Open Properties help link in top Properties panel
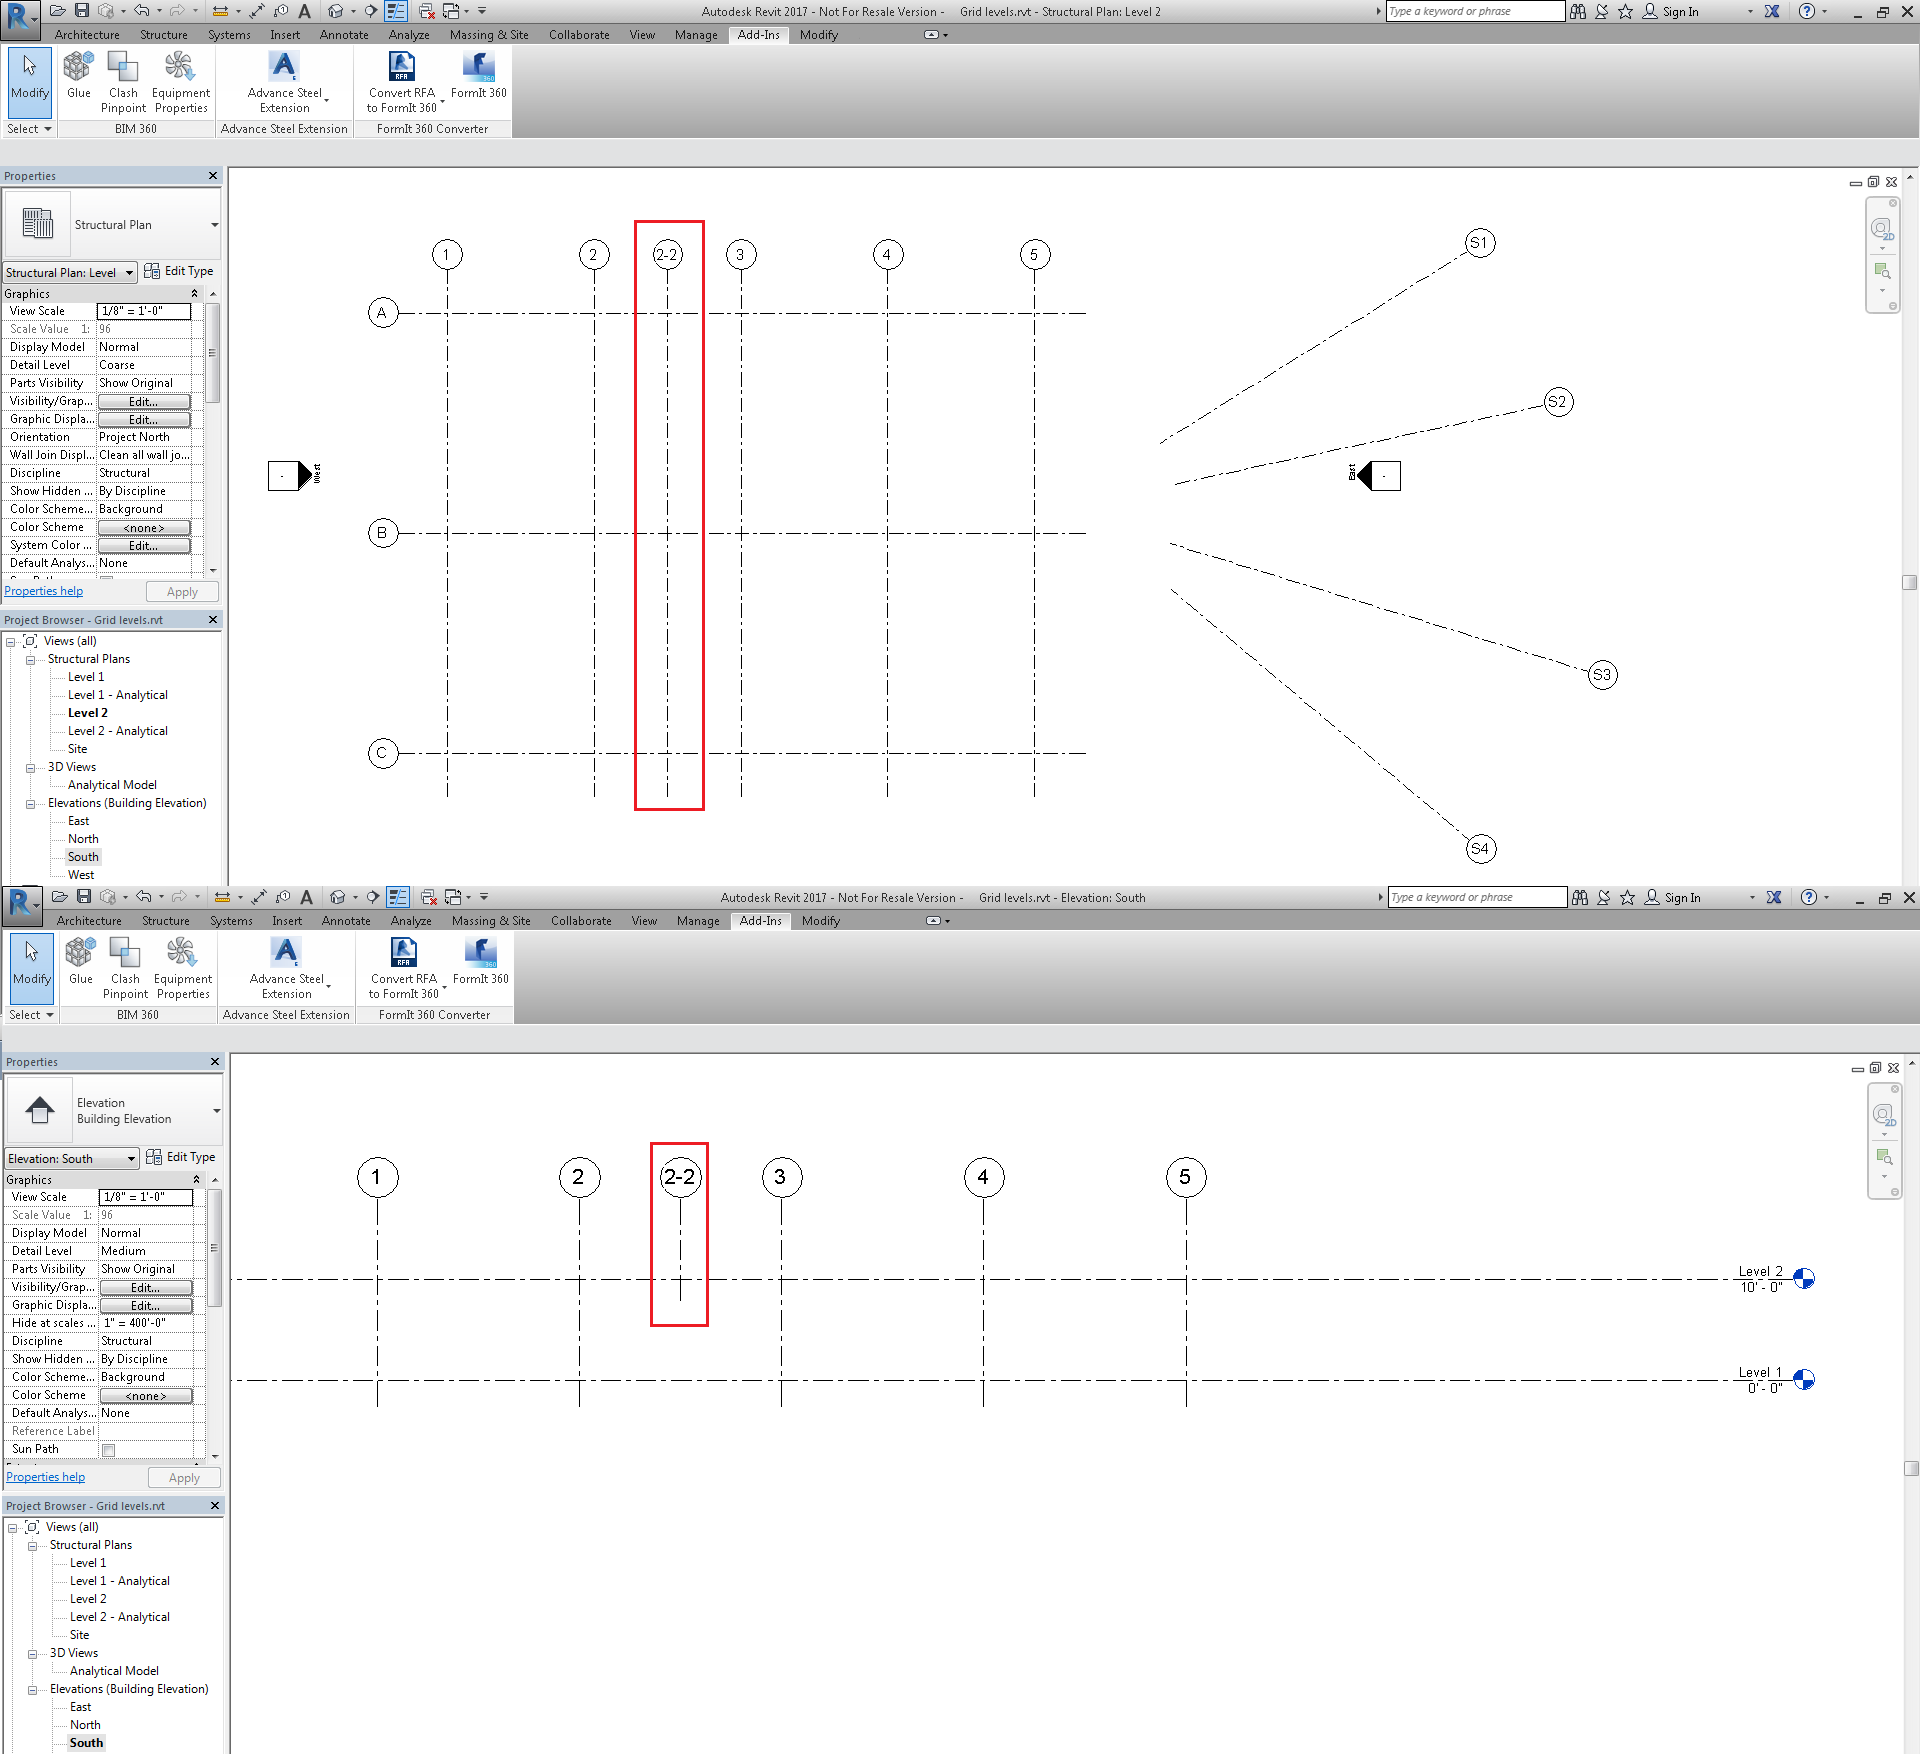Screen dimensions: 1920x1754 tap(44, 591)
